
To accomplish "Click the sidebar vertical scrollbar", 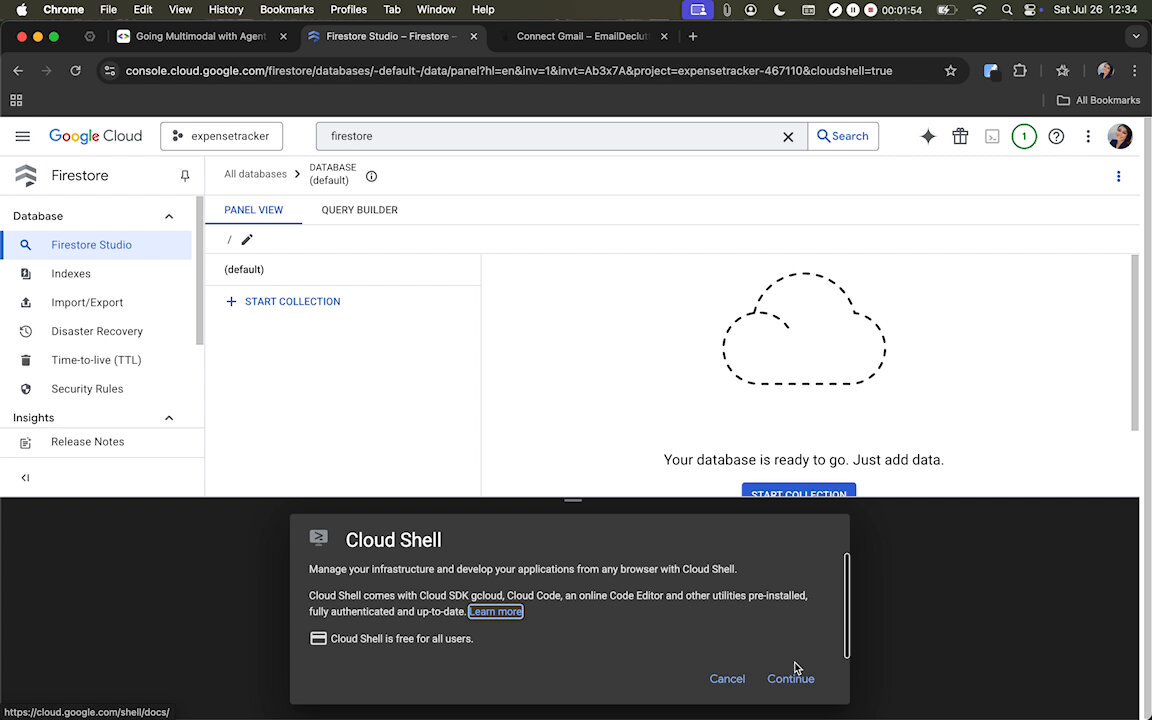I will click(199, 270).
